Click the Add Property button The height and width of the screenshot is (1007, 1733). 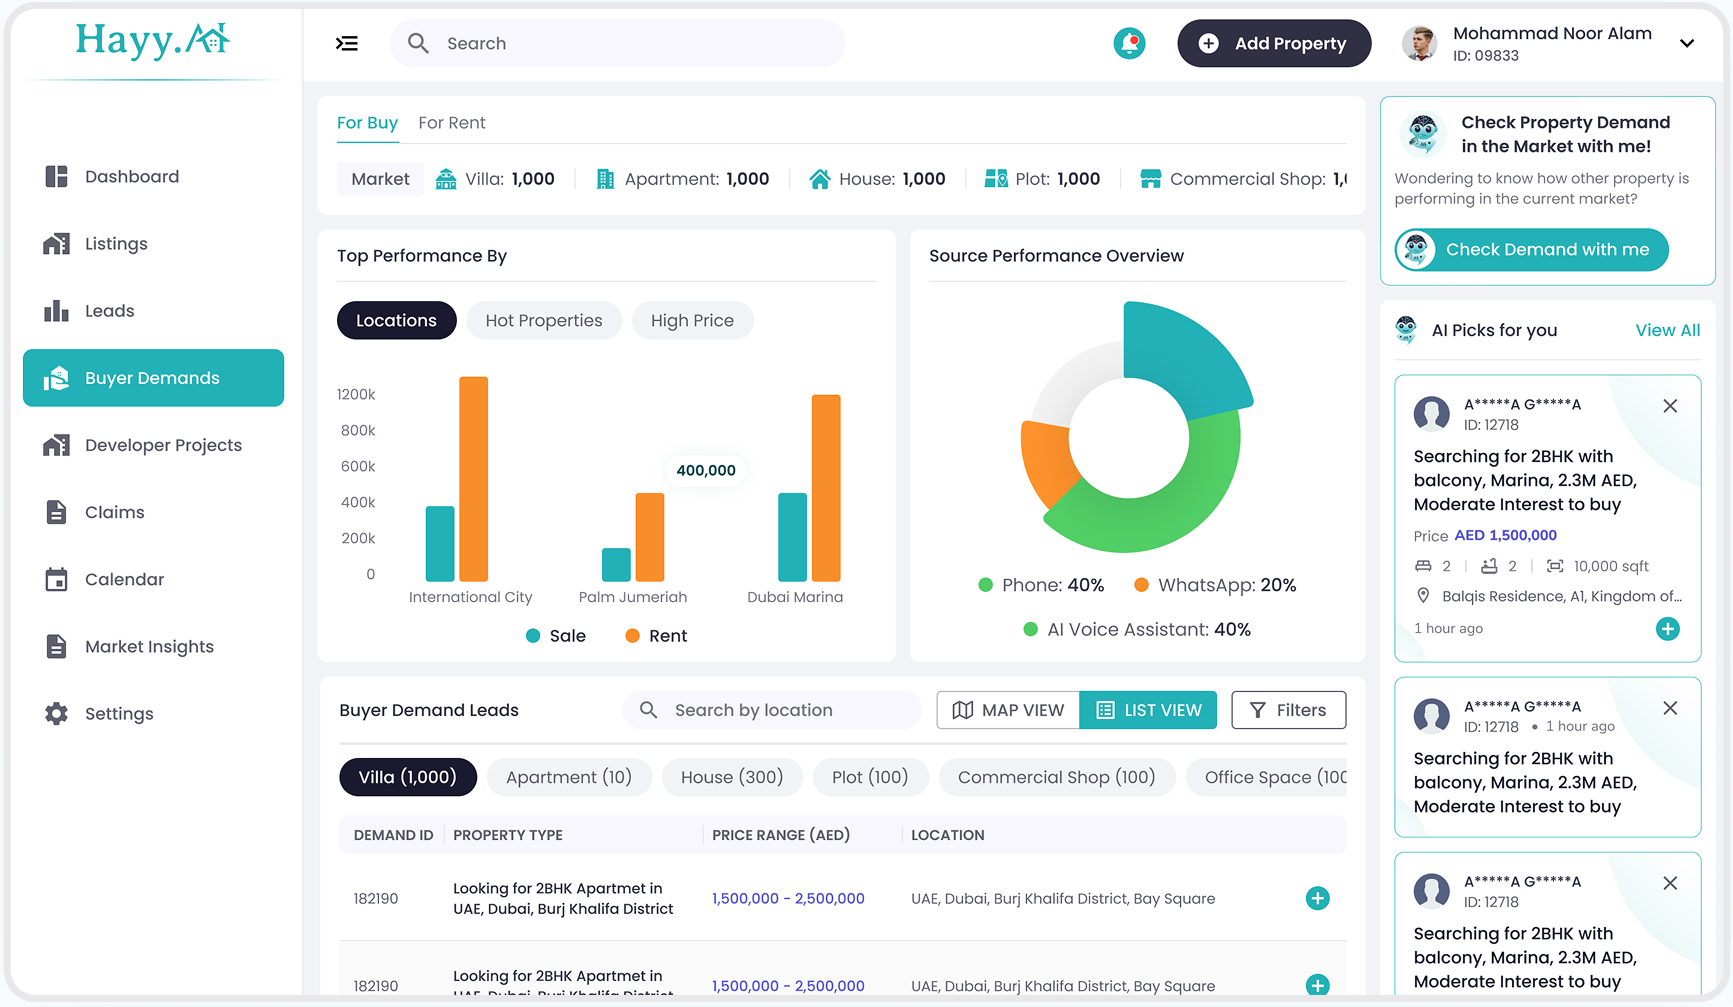(1273, 43)
